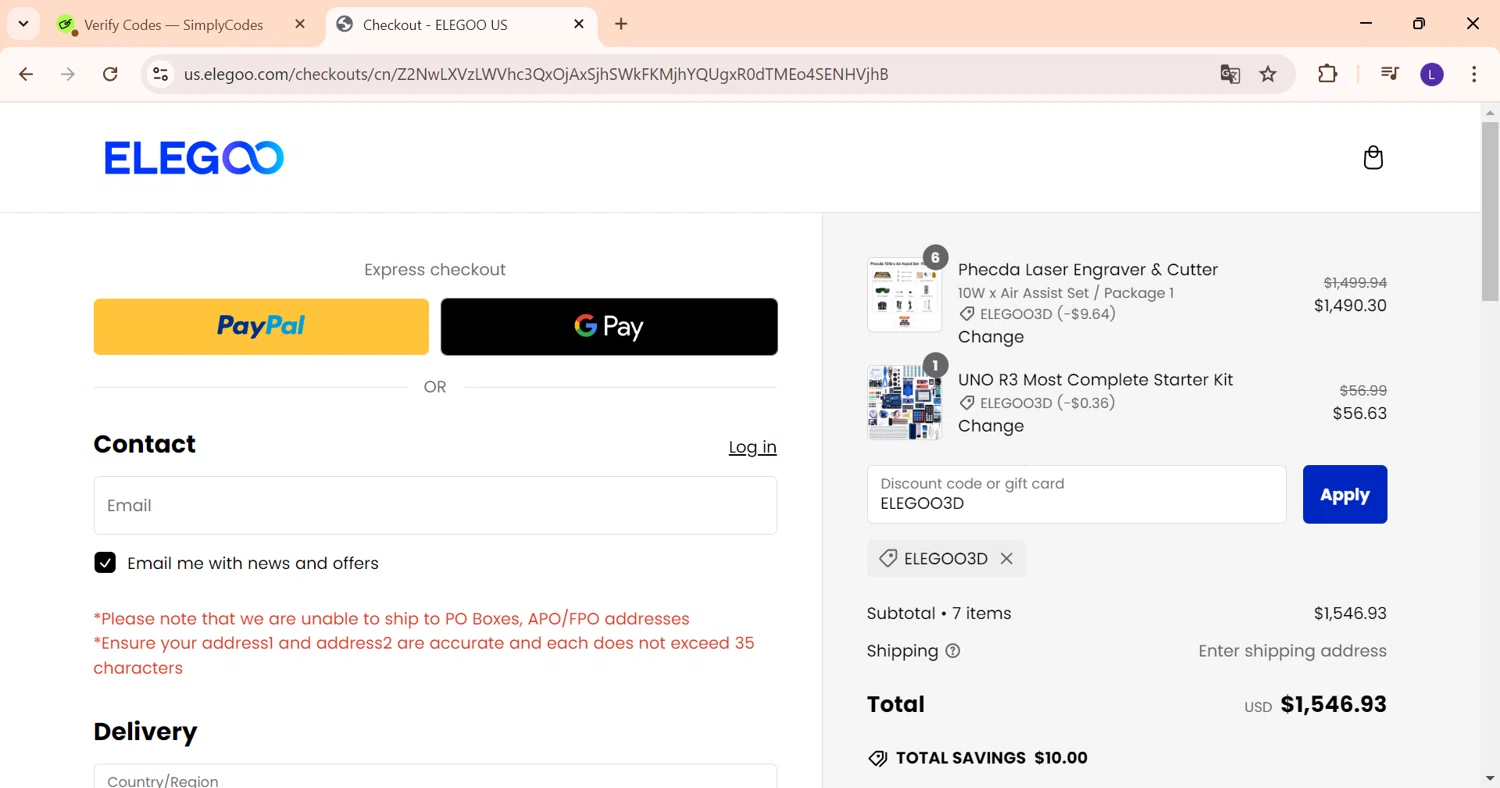The width and height of the screenshot is (1500, 788).
Task: Click the UNO R3 Most Complete Starter Kit title
Action: (x=1095, y=380)
